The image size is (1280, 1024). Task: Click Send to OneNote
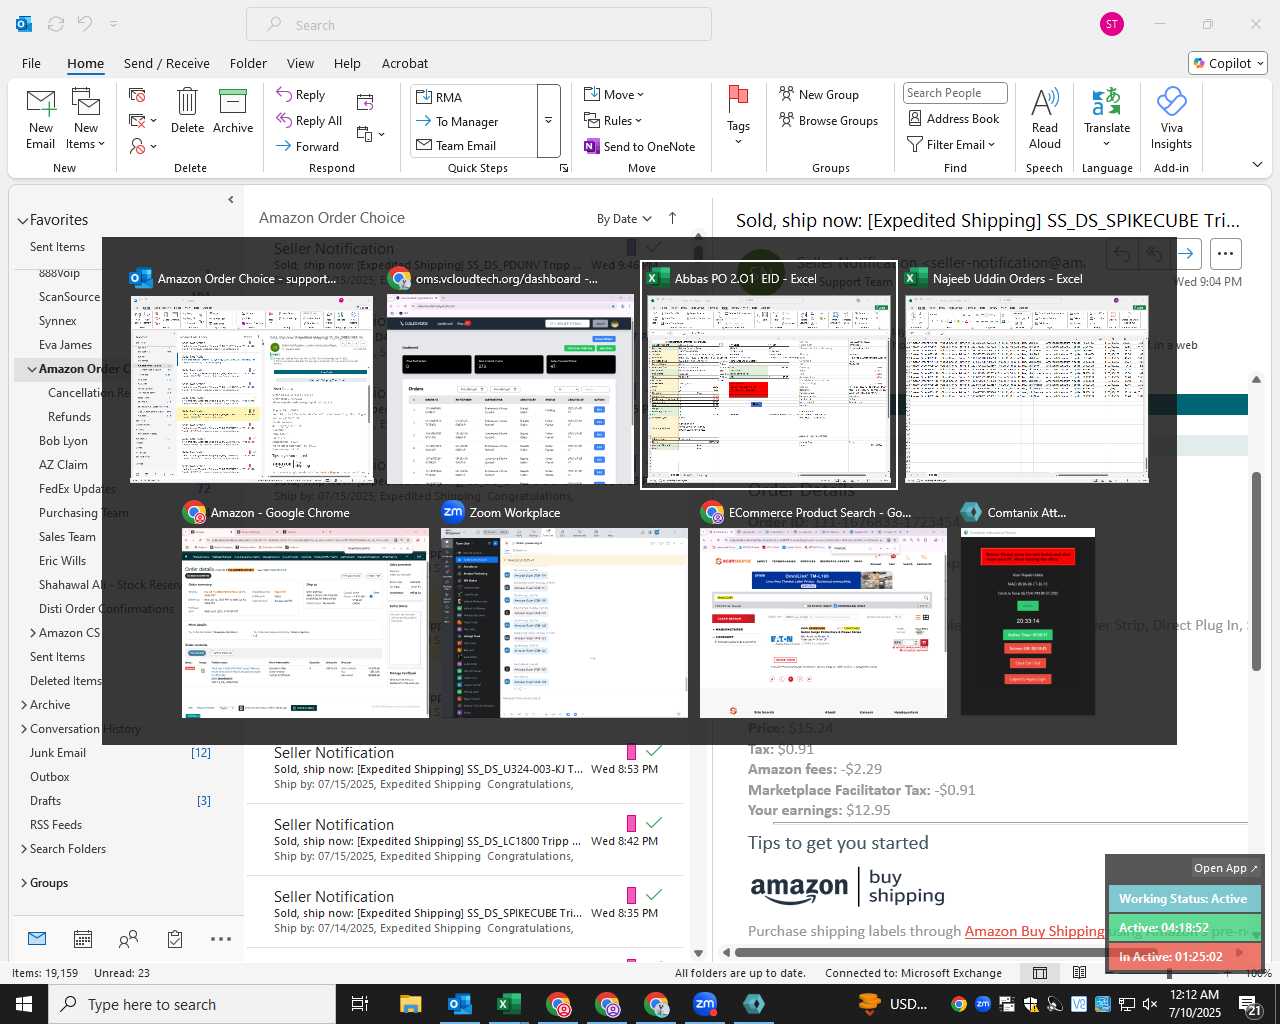click(640, 146)
